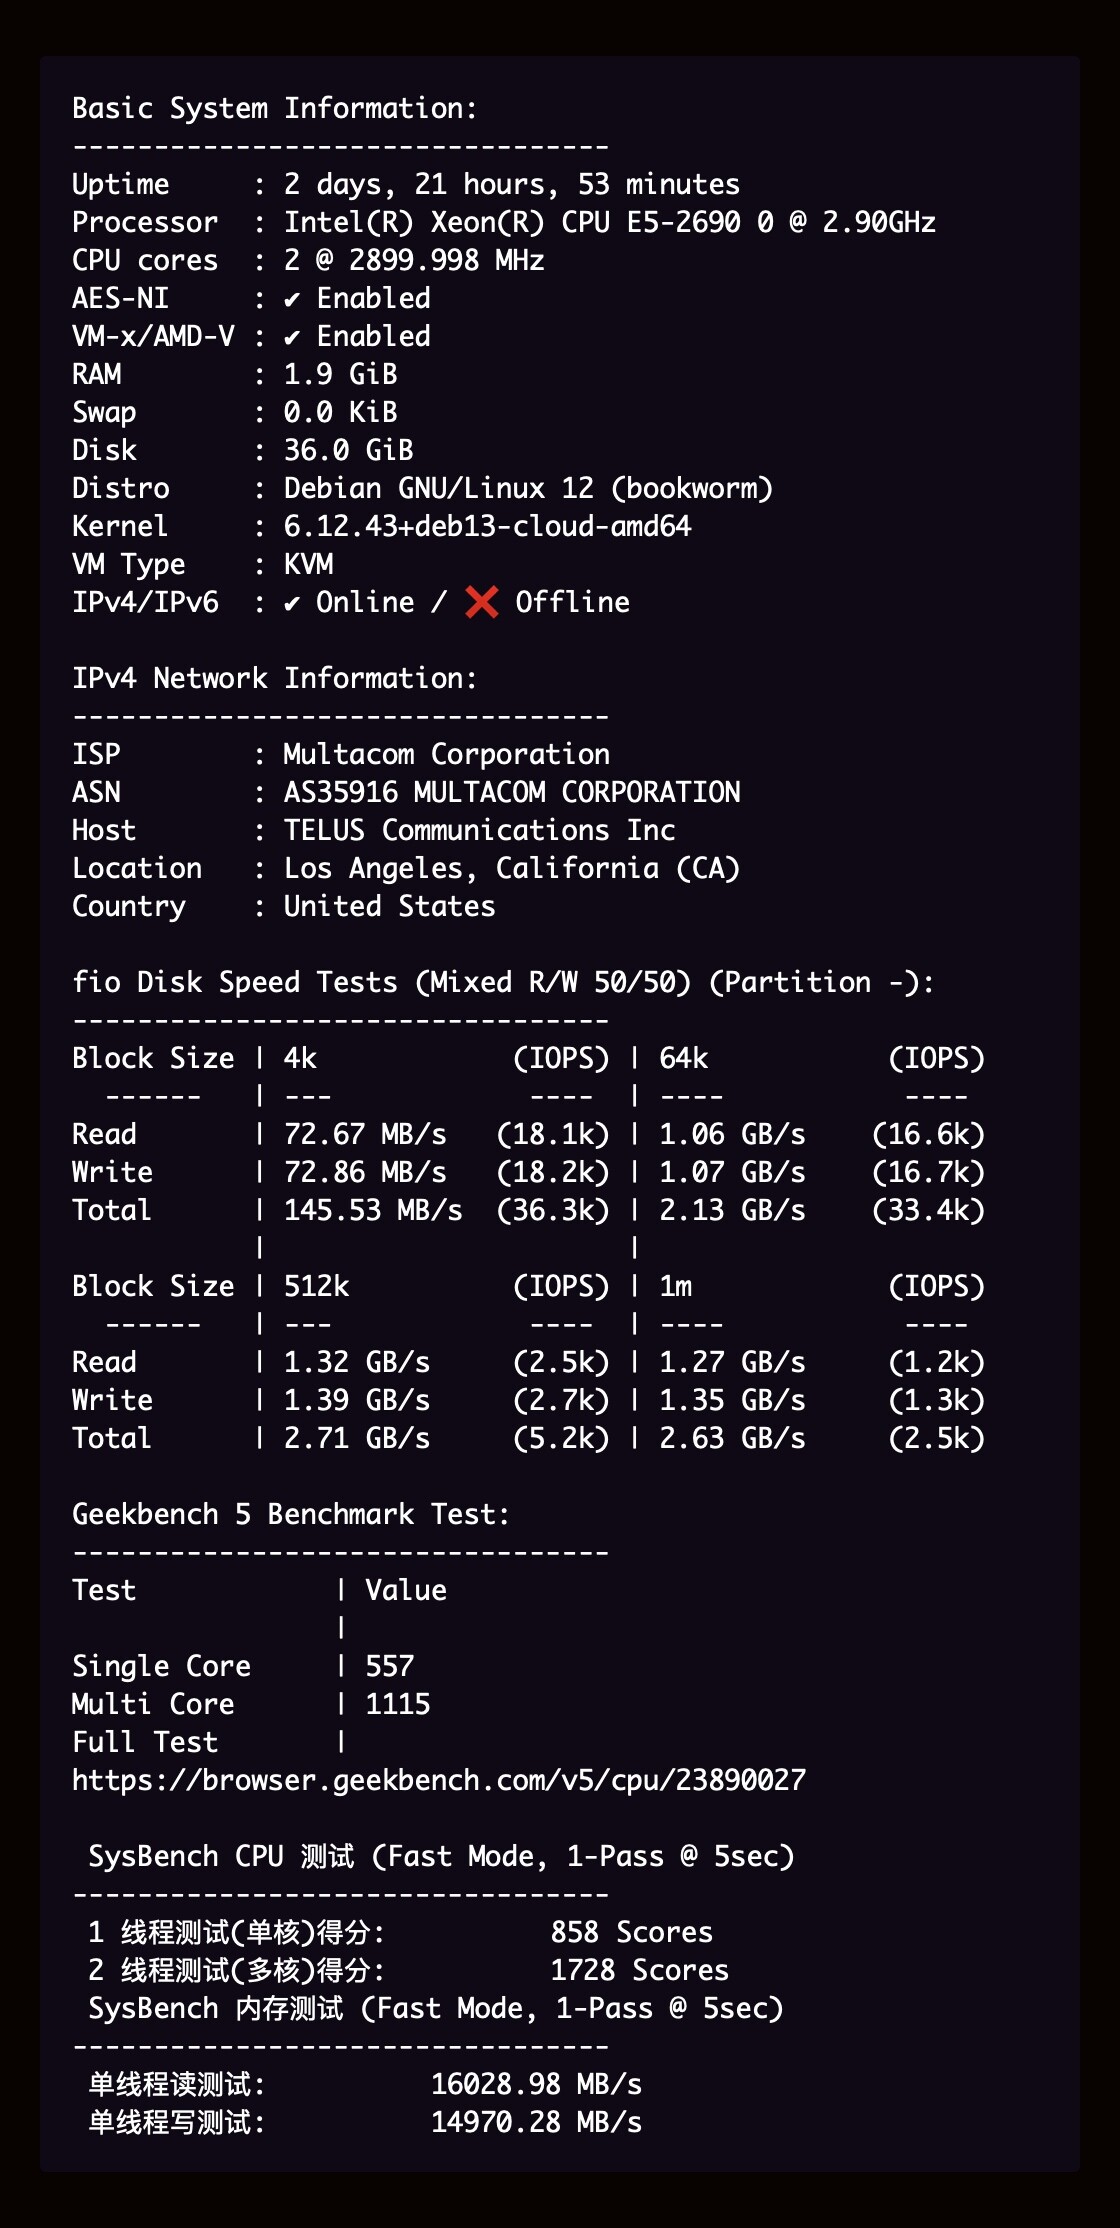Click the 'Basic System Information:' heading
This screenshot has width=1120, height=2228.
(275, 108)
